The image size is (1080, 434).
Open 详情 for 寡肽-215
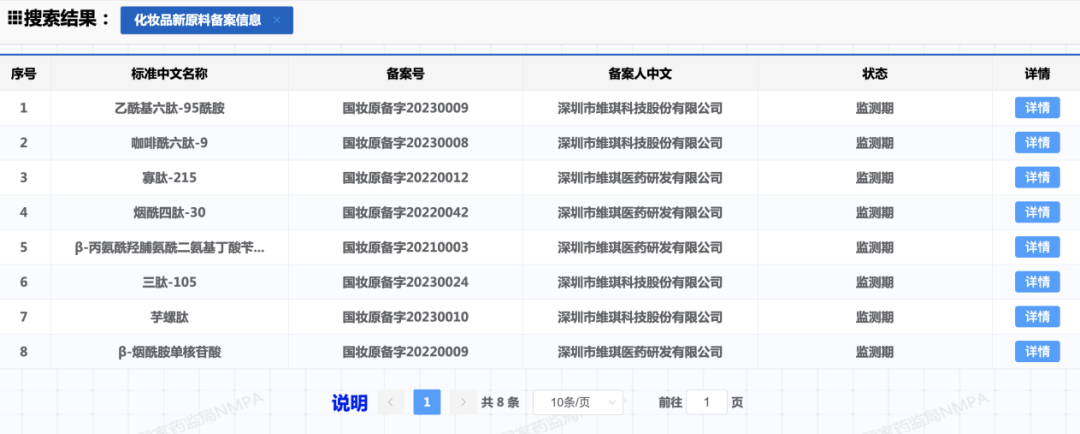(x=1037, y=177)
